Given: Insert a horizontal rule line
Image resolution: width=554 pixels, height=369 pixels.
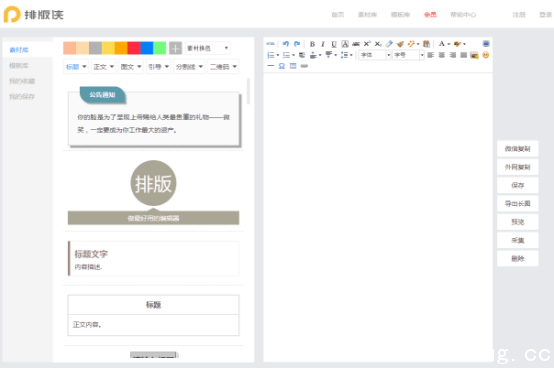Looking at the screenshot, I should (271, 66).
